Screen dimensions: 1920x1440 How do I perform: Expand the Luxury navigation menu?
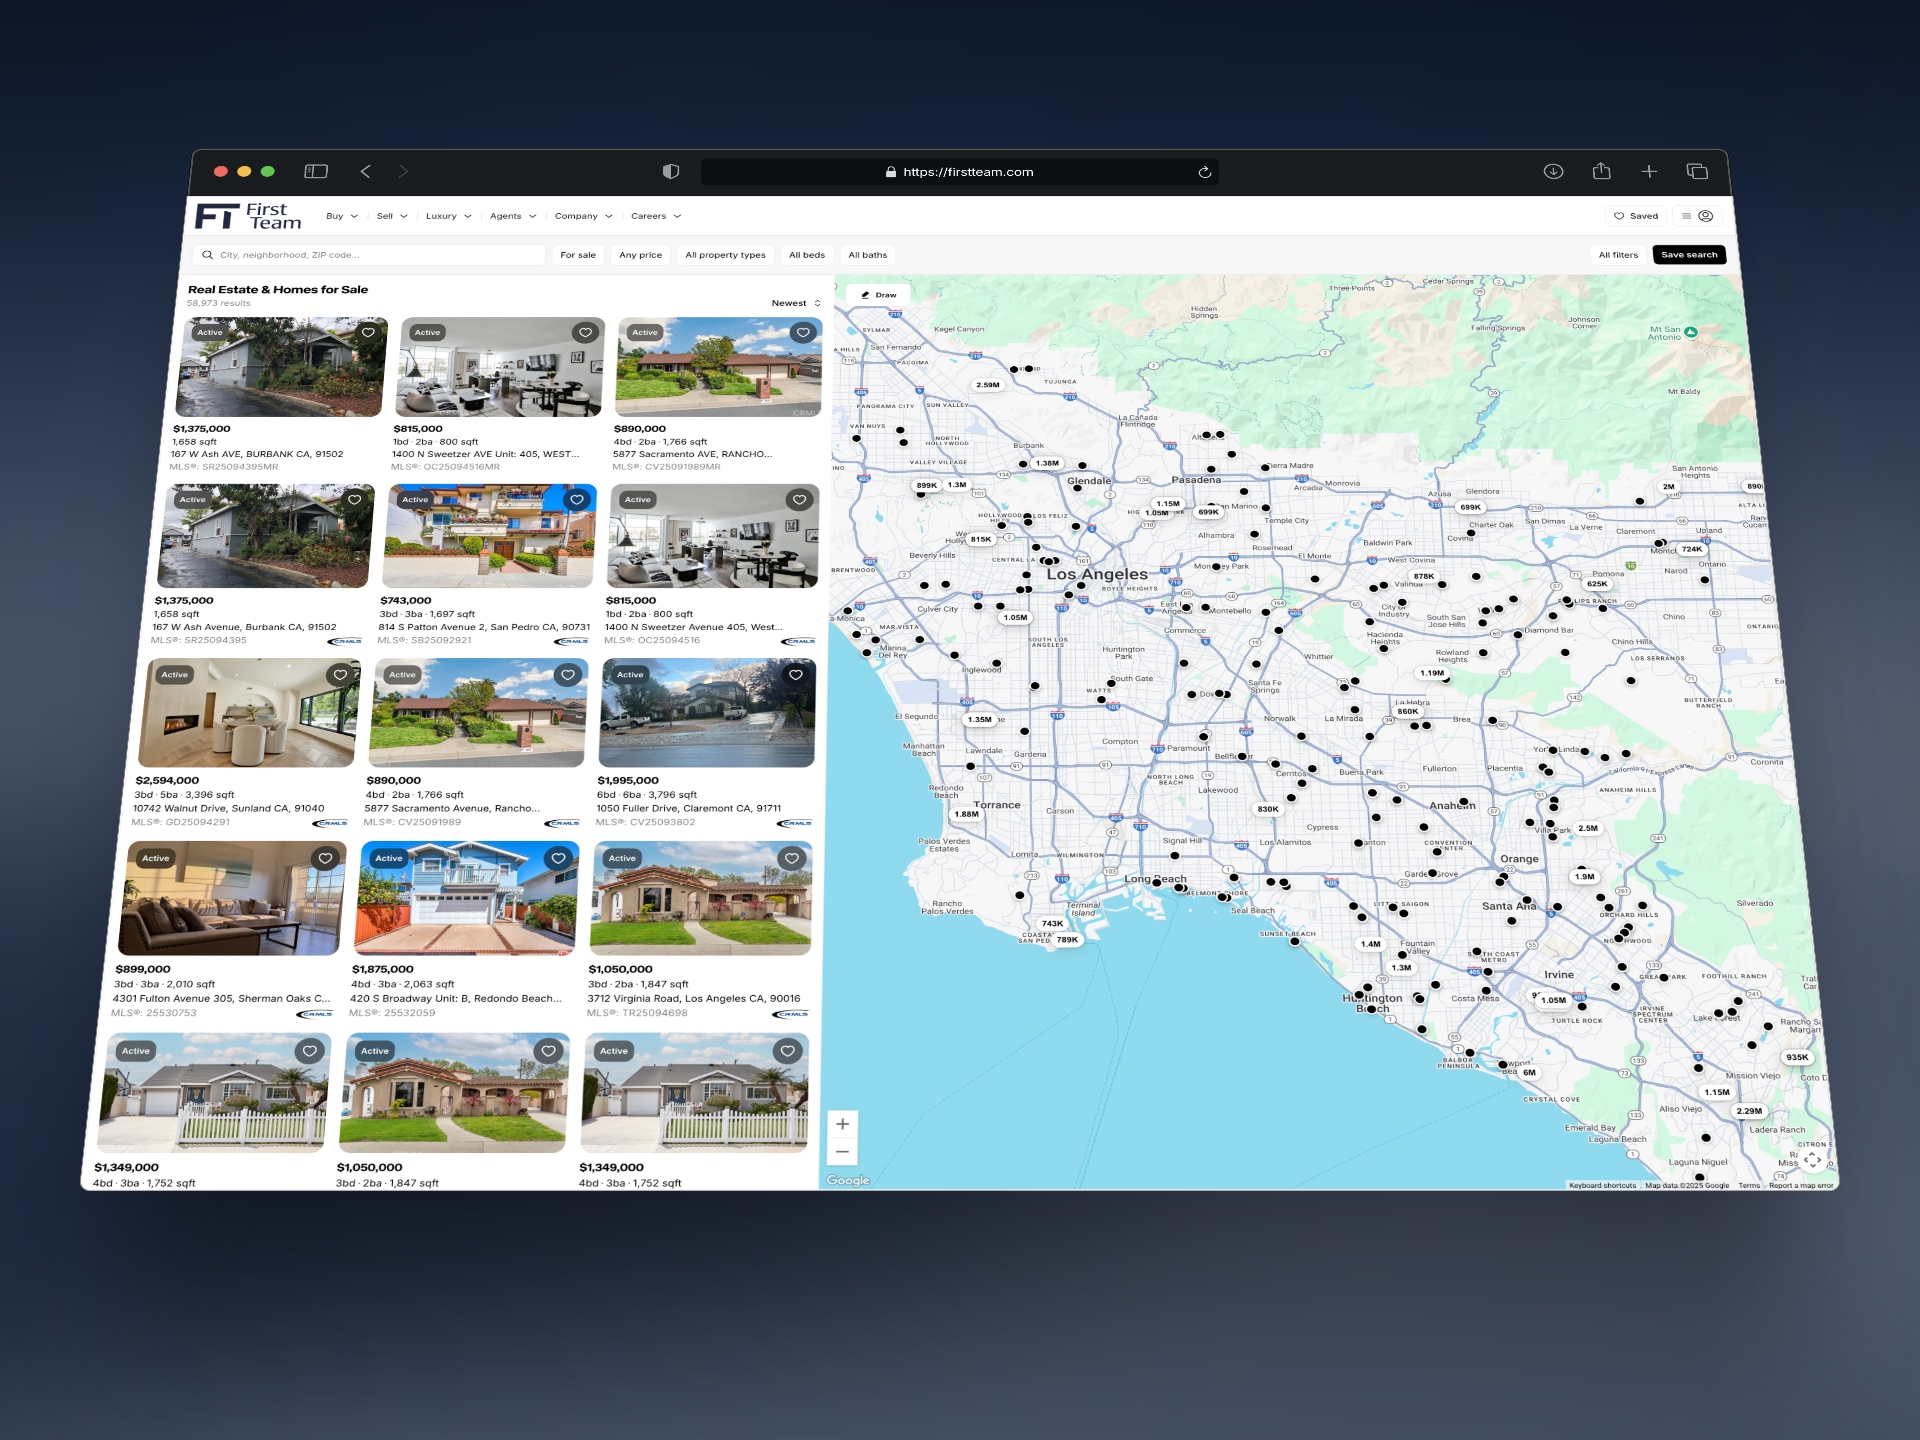[448, 216]
